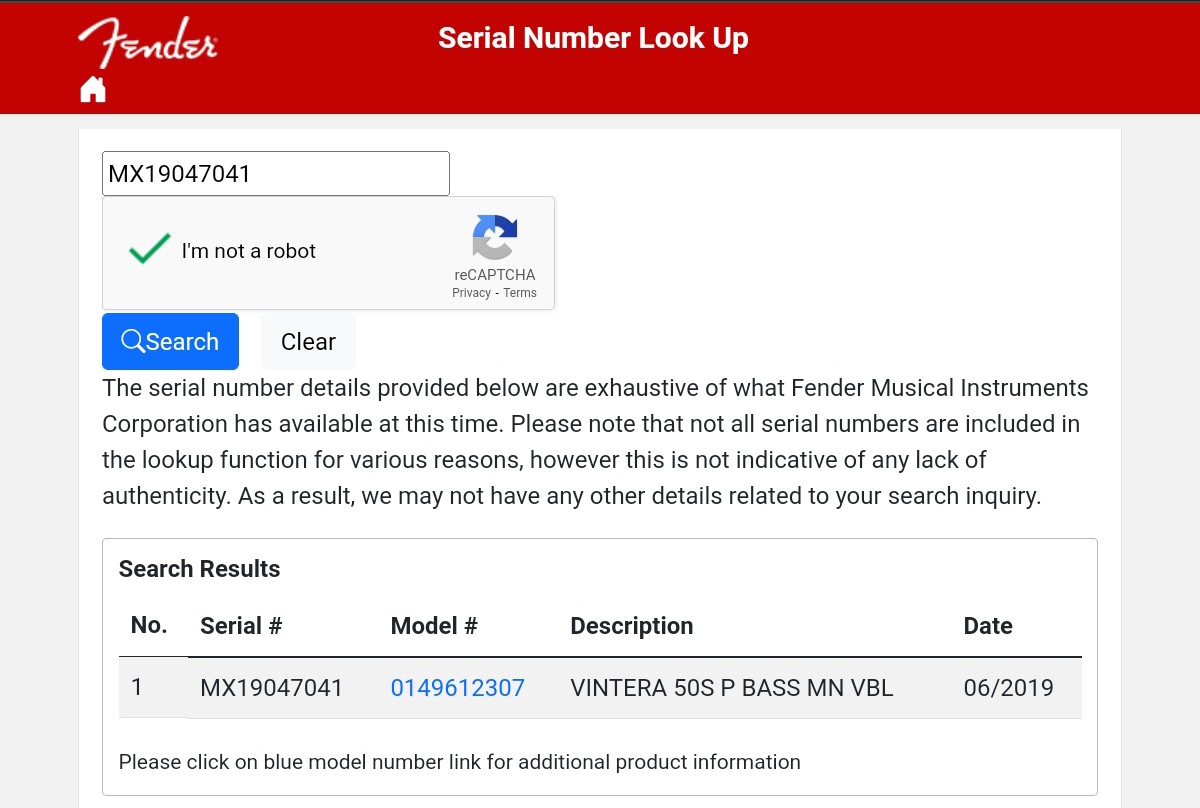Open the reCAPTCHA Terms link
Viewport: 1200px width, 808px height.
(520, 293)
